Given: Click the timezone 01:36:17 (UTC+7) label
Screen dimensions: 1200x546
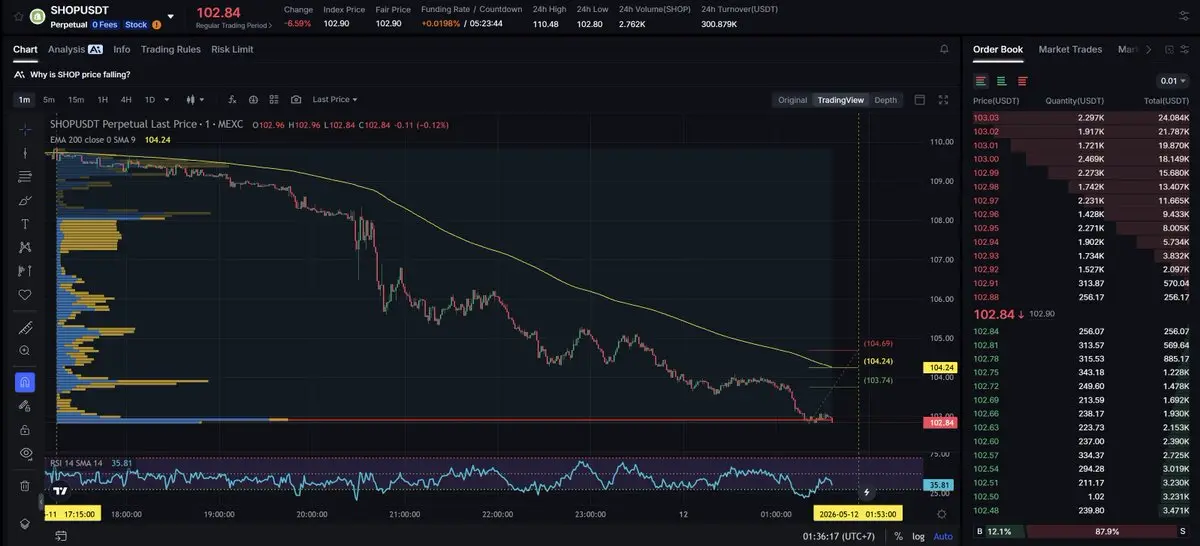Looking at the screenshot, I should (838, 537).
